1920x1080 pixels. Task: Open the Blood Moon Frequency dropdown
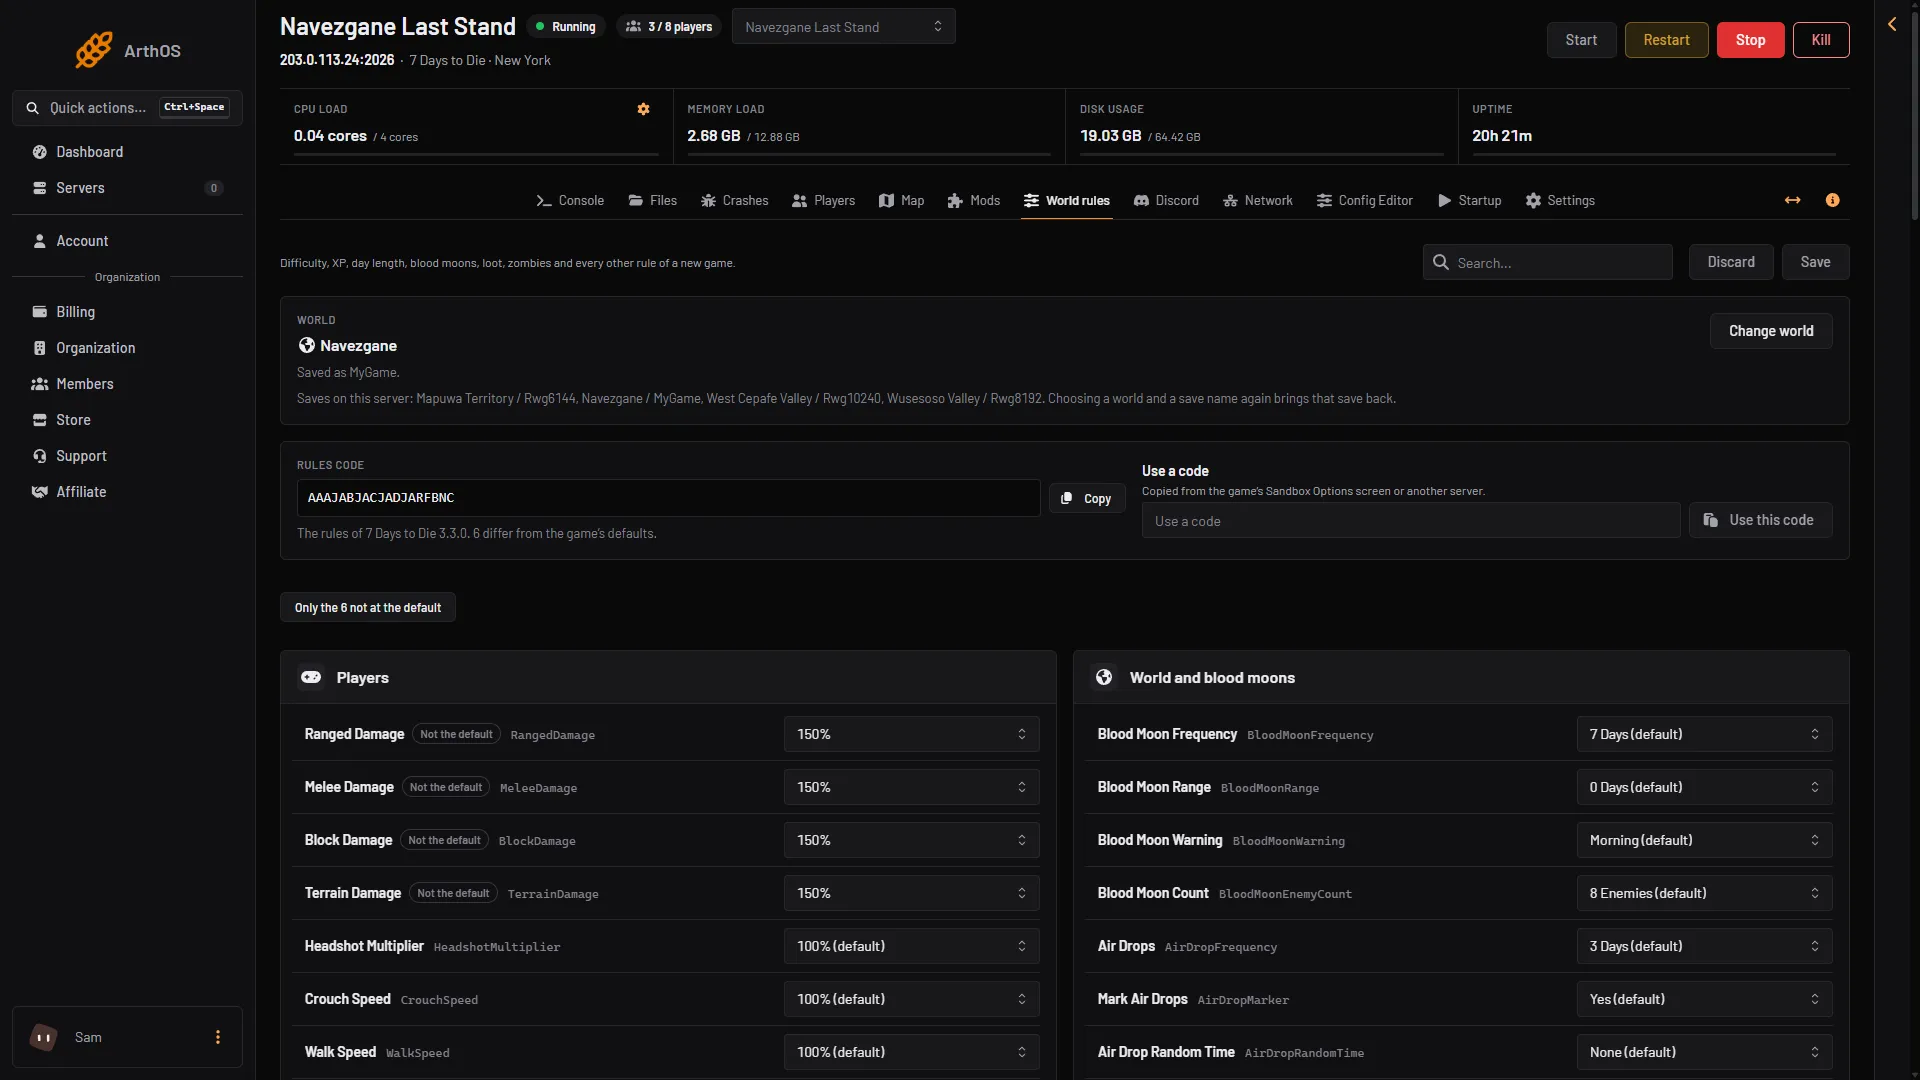pos(1704,734)
